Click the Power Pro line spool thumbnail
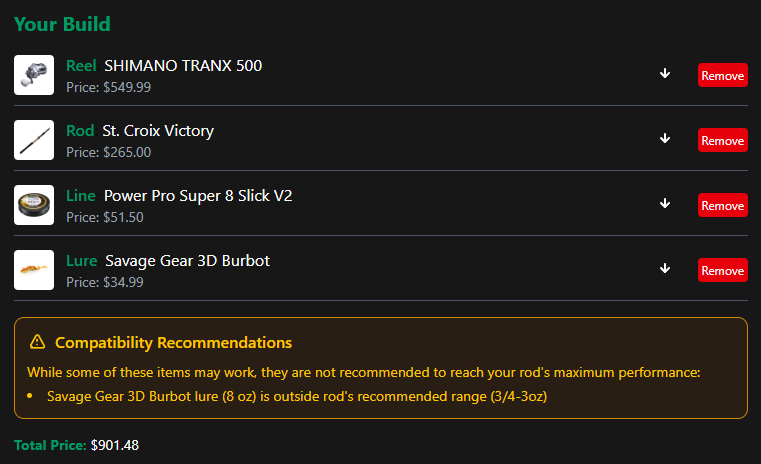The height and width of the screenshot is (464, 761). pos(34,205)
